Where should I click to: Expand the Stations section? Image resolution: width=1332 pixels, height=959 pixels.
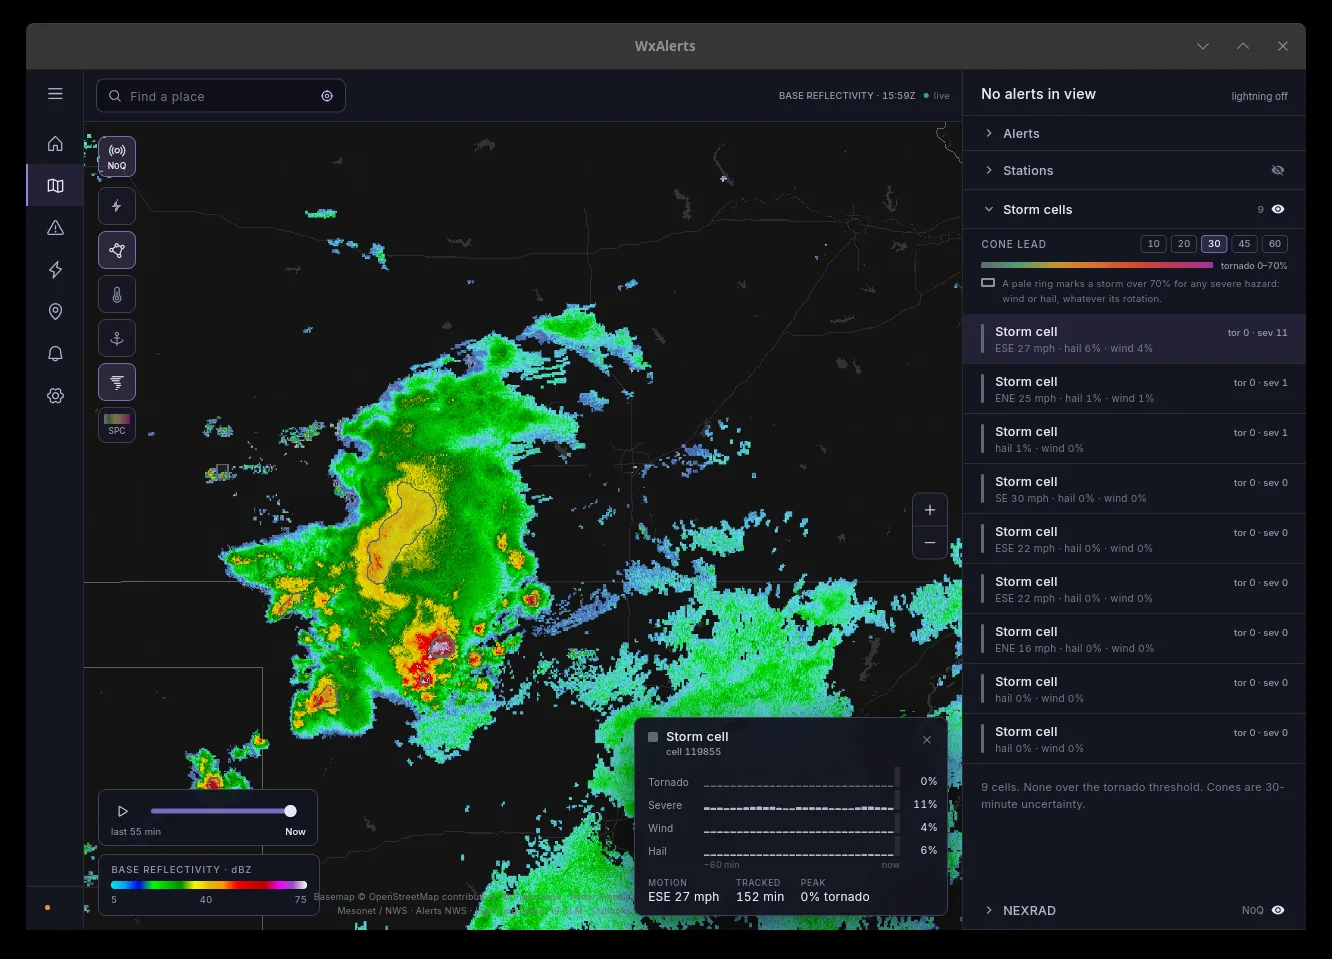pyautogui.click(x=1134, y=170)
